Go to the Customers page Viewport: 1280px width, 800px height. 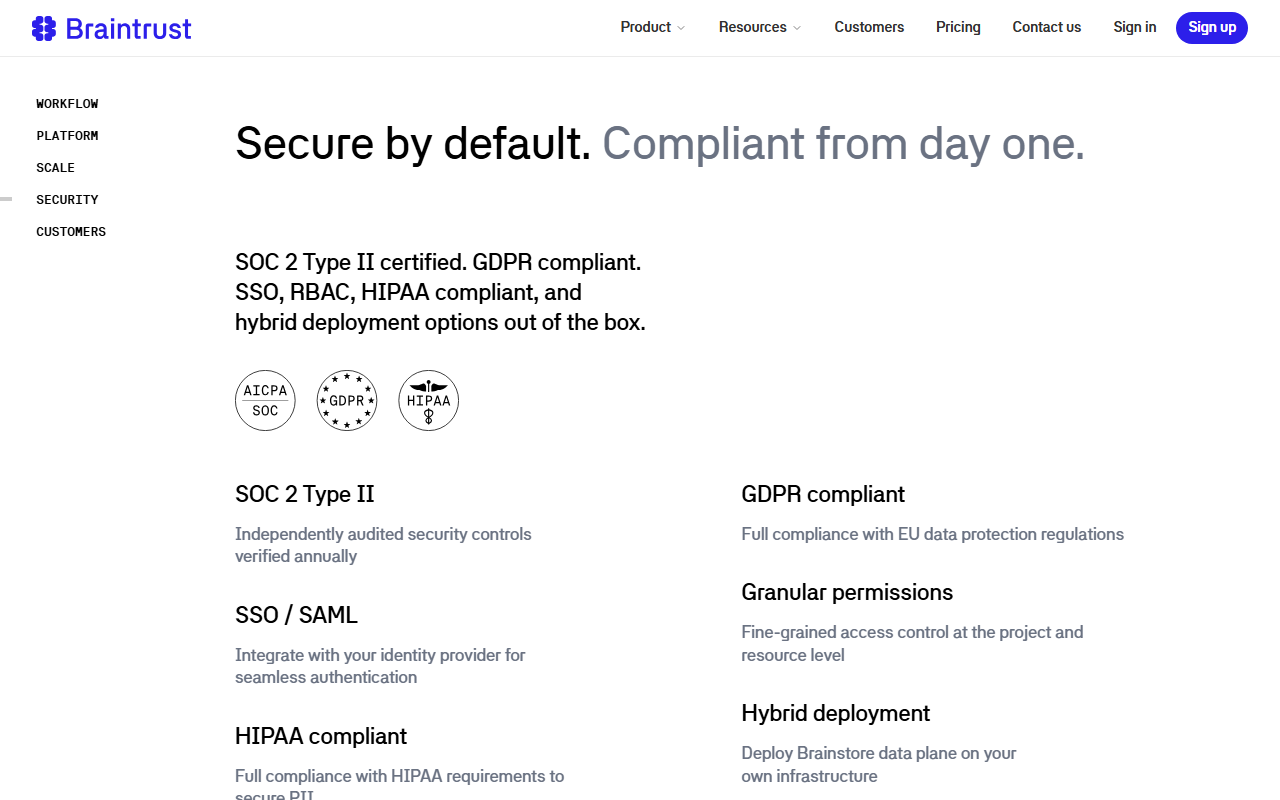pos(869,27)
